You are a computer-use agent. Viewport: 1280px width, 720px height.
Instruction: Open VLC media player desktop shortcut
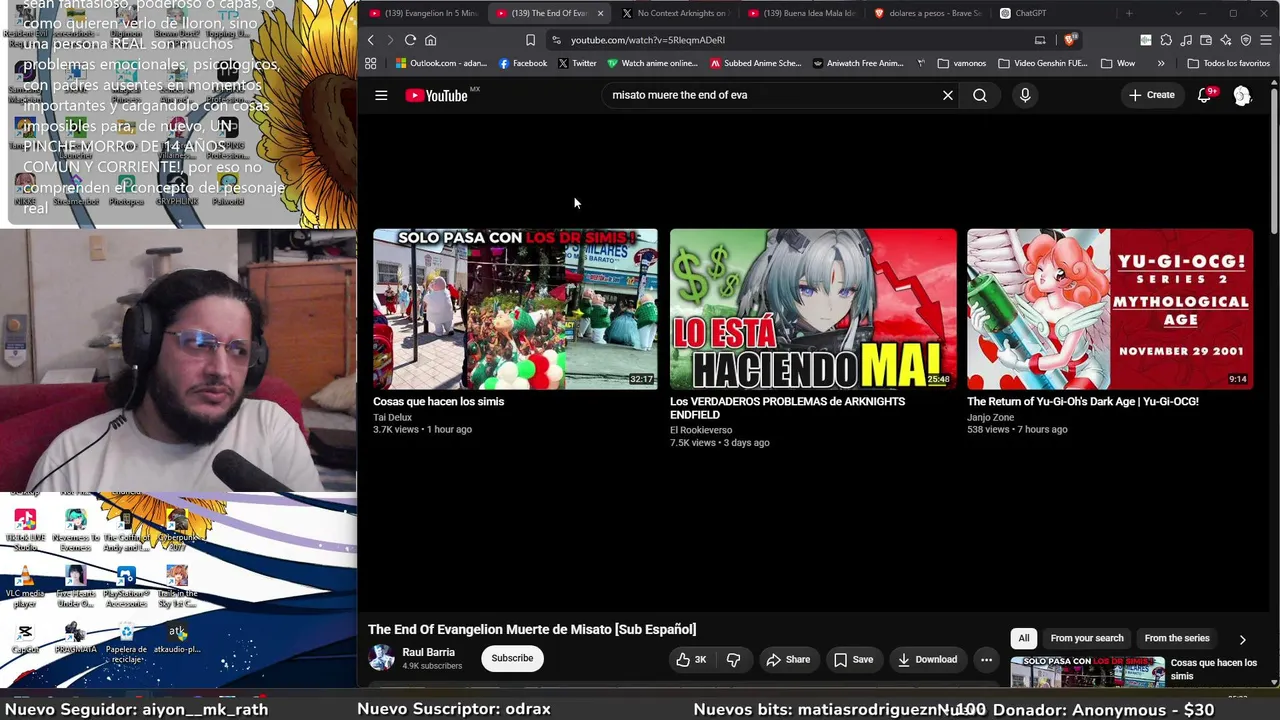click(x=25, y=587)
